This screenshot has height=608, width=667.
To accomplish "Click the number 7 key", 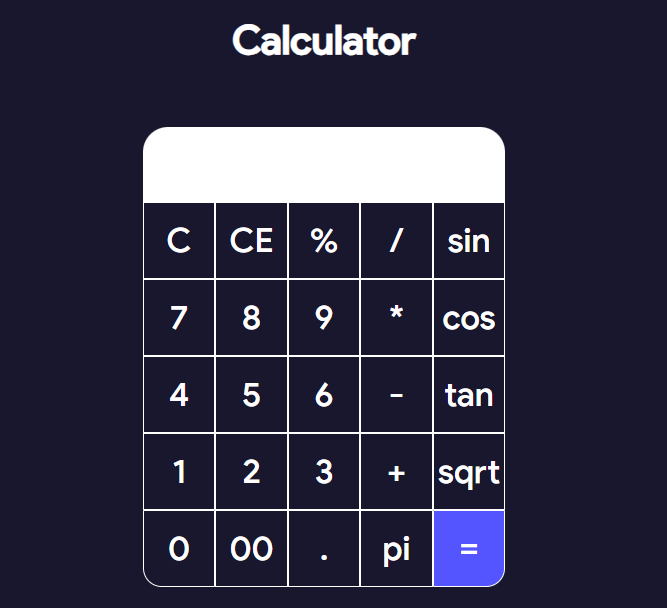I will tap(179, 318).
